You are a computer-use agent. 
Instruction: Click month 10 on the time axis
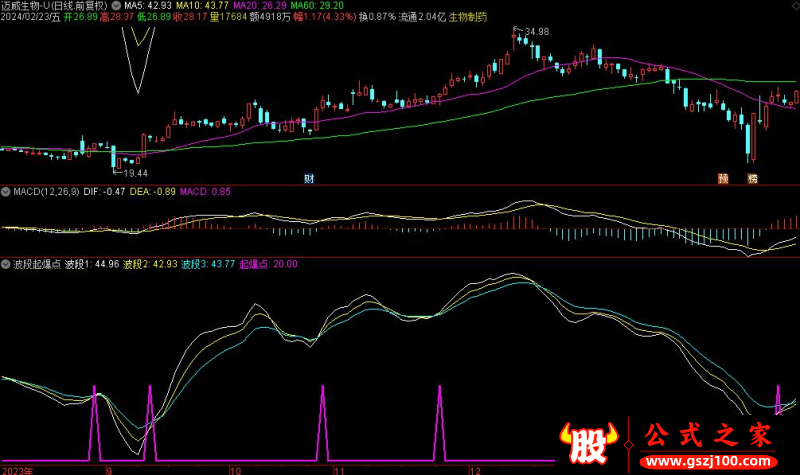pyautogui.click(x=235, y=470)
